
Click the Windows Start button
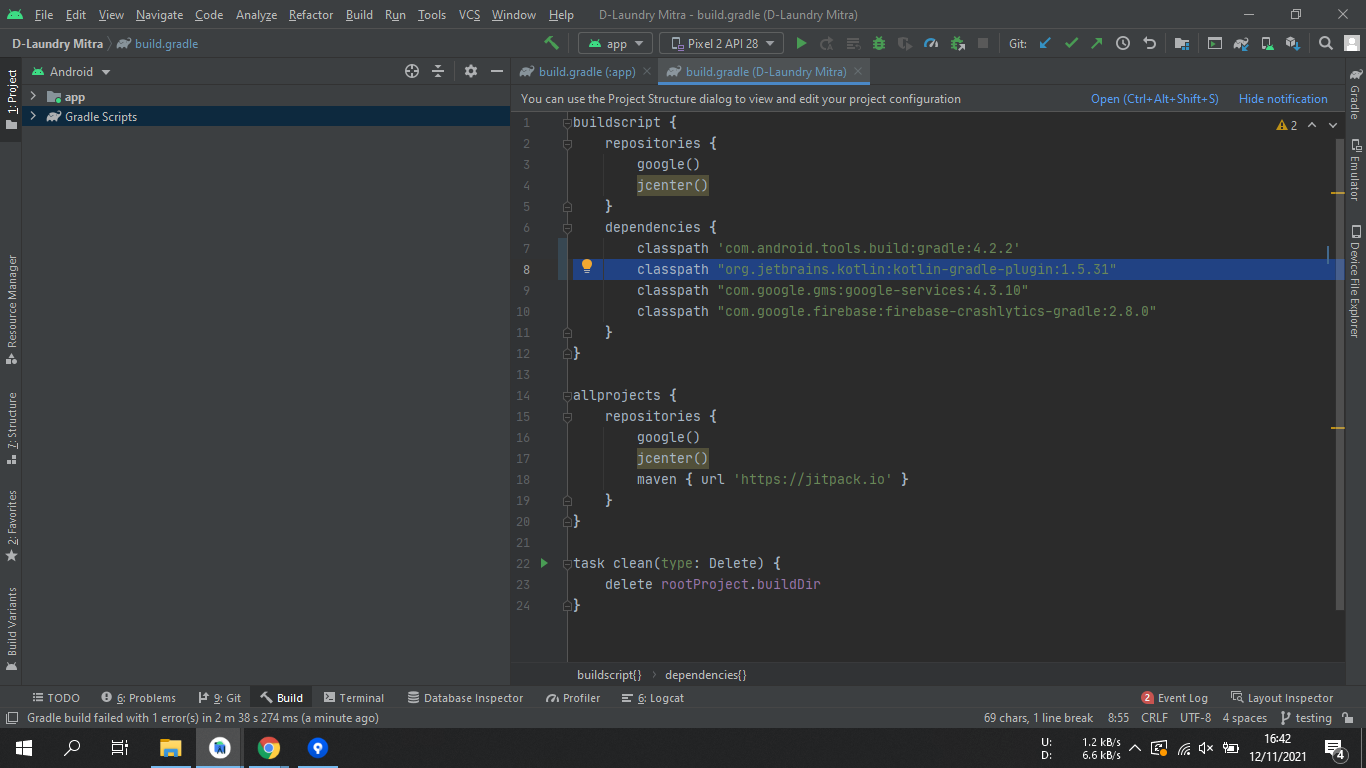click(x=24, y=748)
